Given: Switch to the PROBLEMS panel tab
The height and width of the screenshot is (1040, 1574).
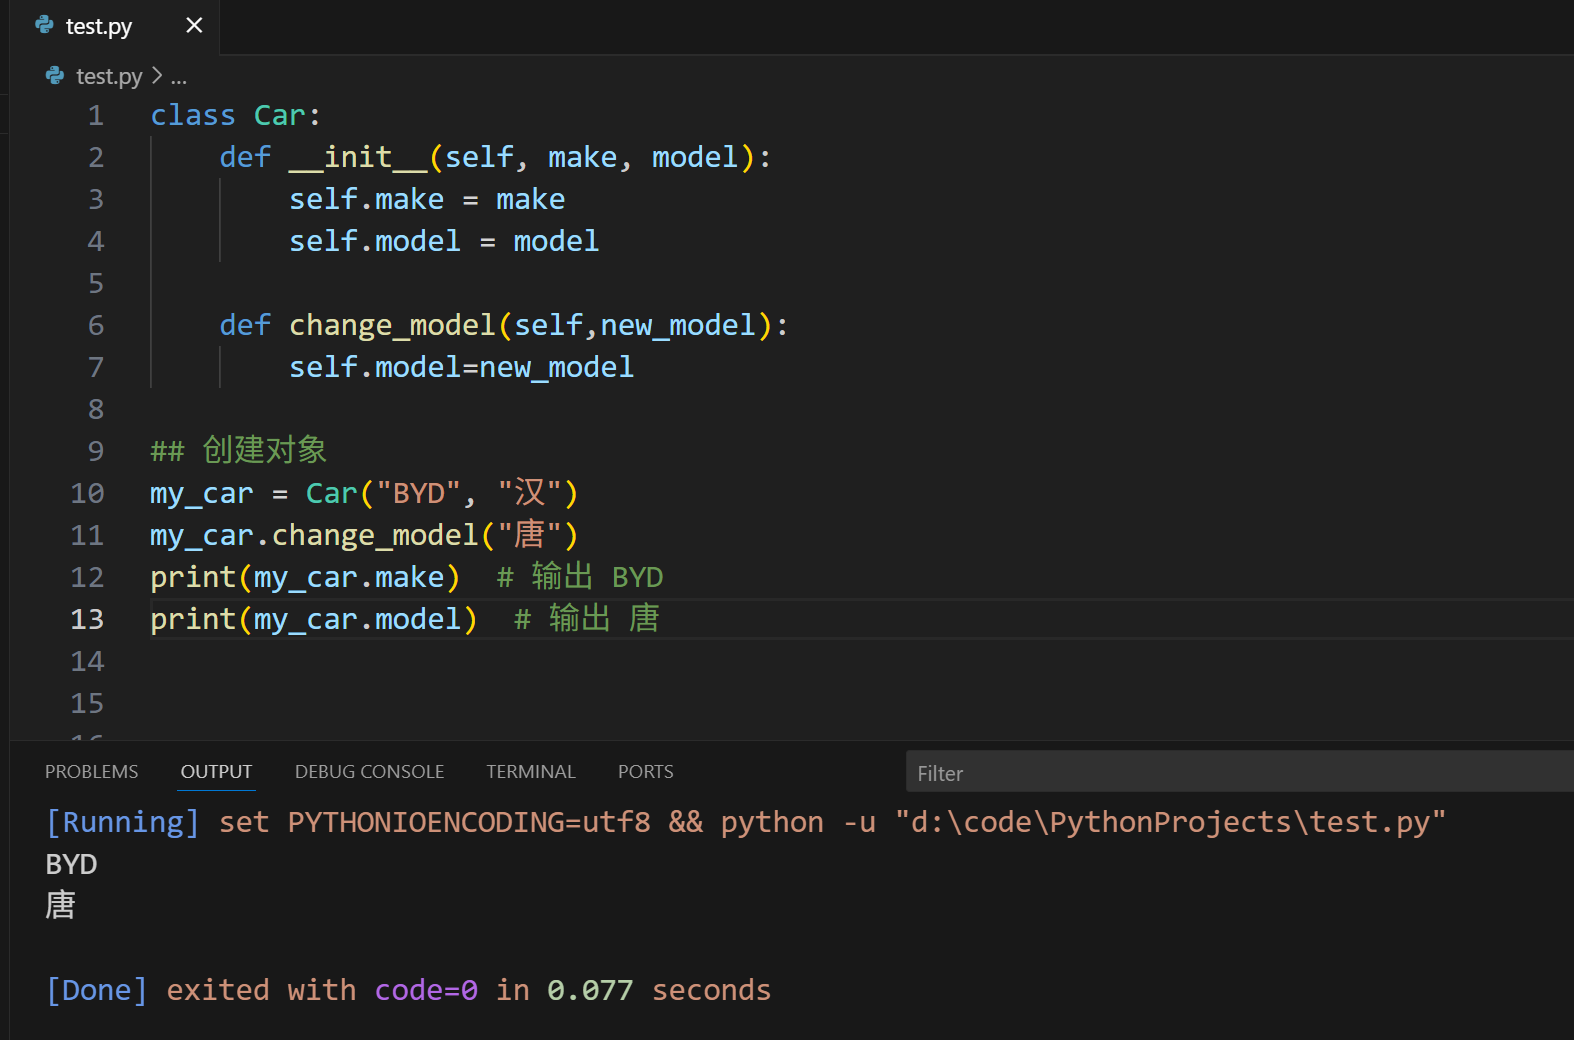Looking at the screenshot, I should [91, 772].
